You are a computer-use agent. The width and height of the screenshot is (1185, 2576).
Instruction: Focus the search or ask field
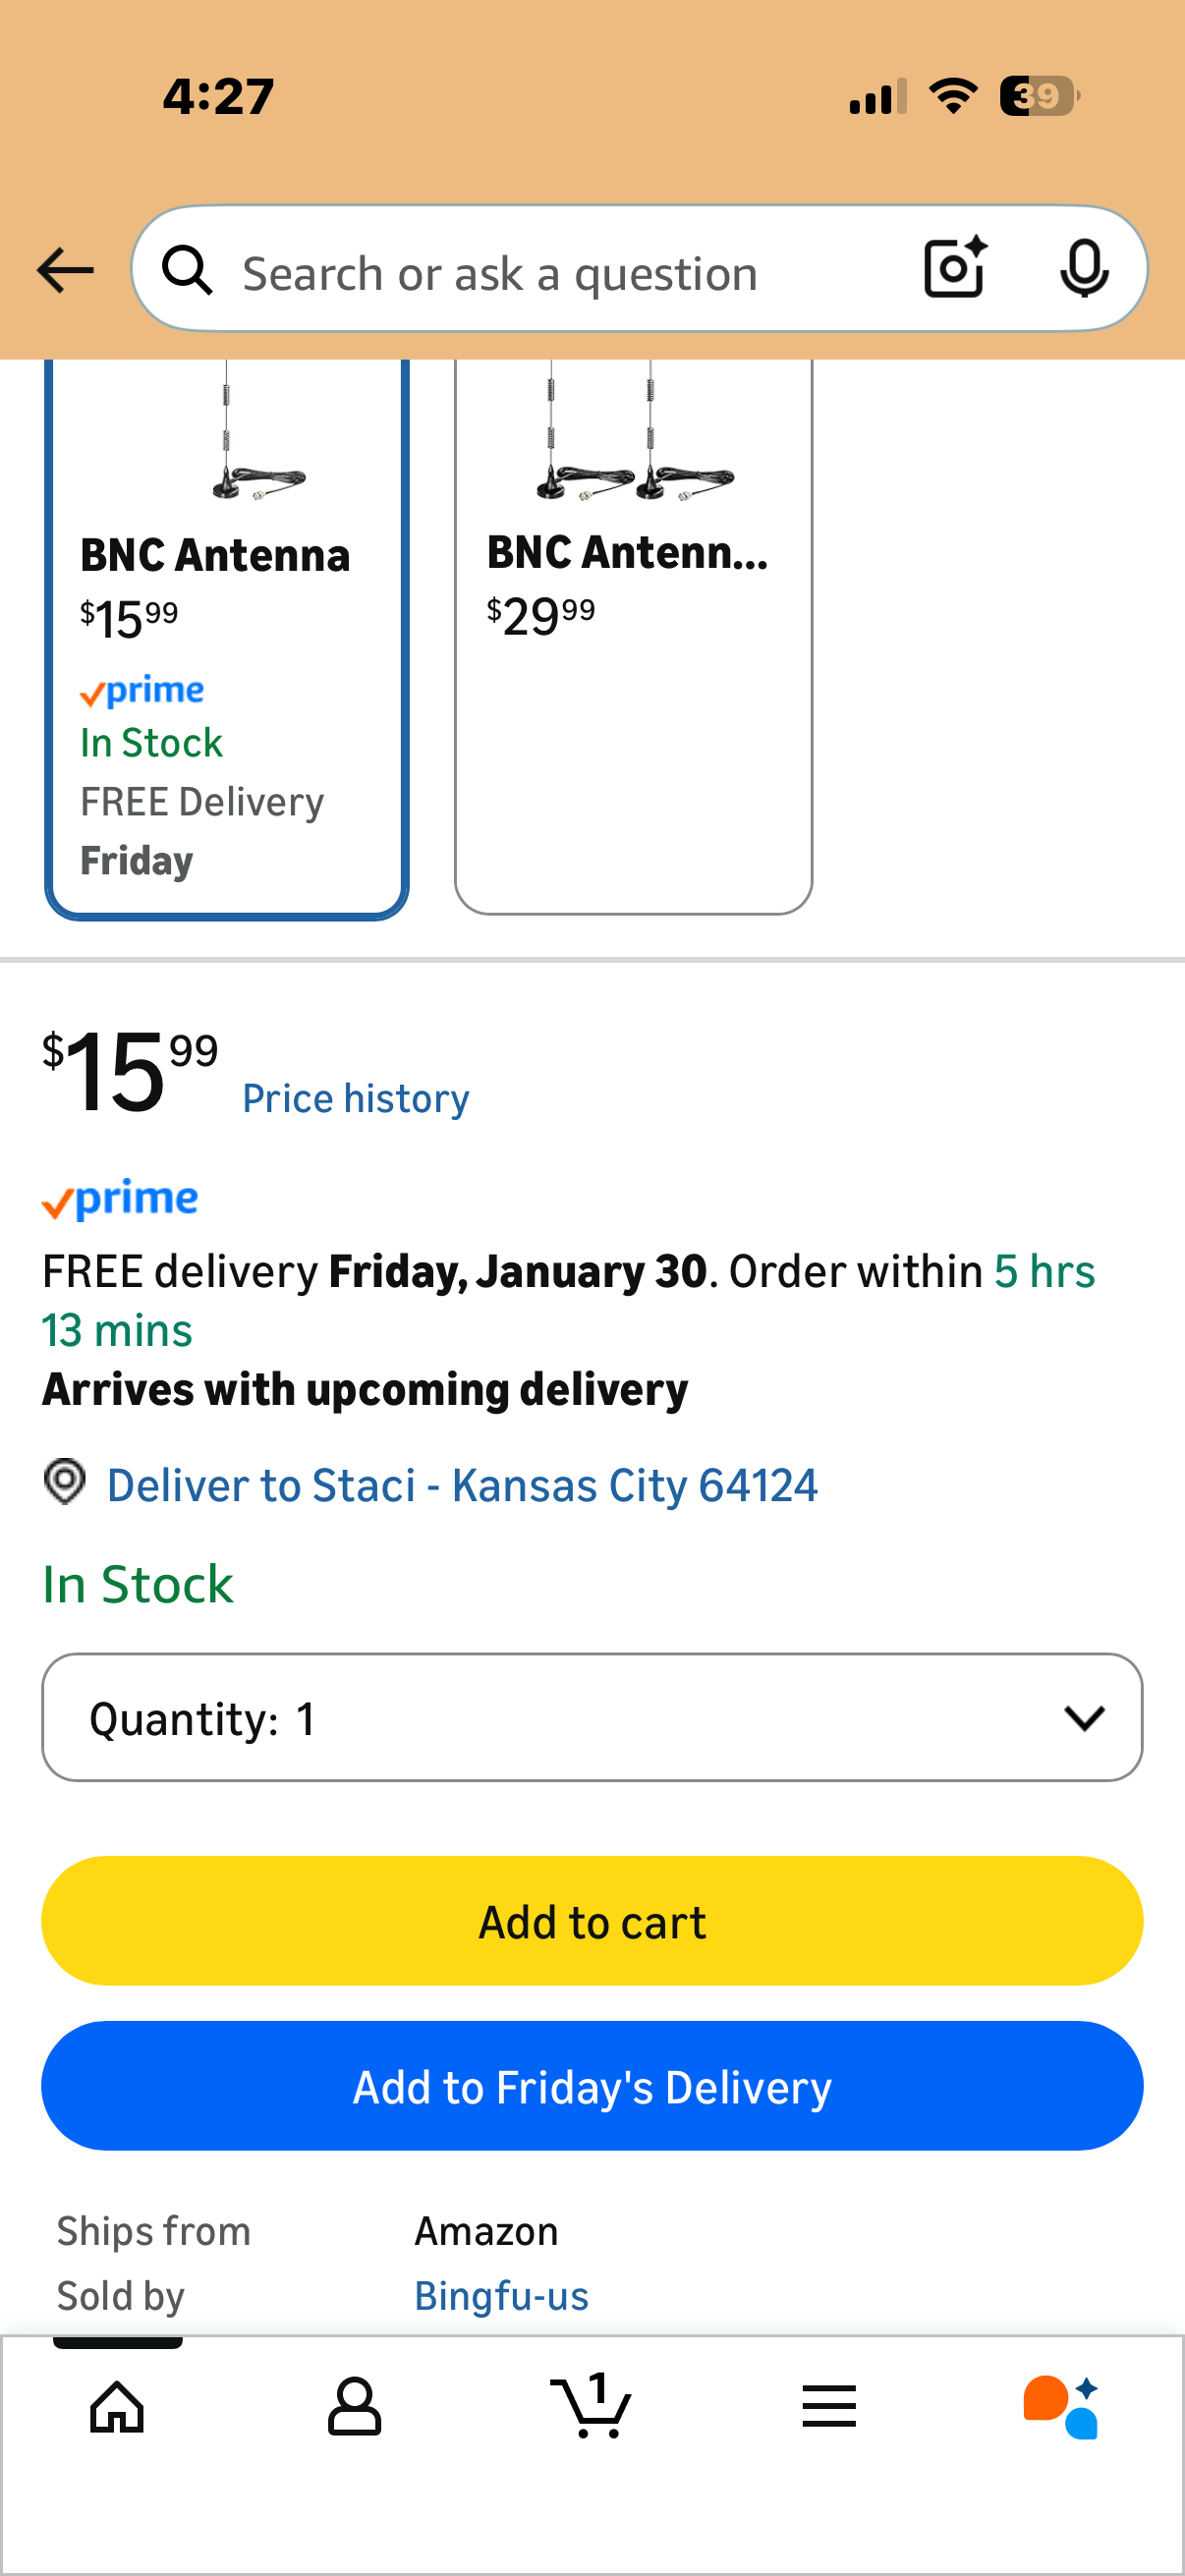560,273
